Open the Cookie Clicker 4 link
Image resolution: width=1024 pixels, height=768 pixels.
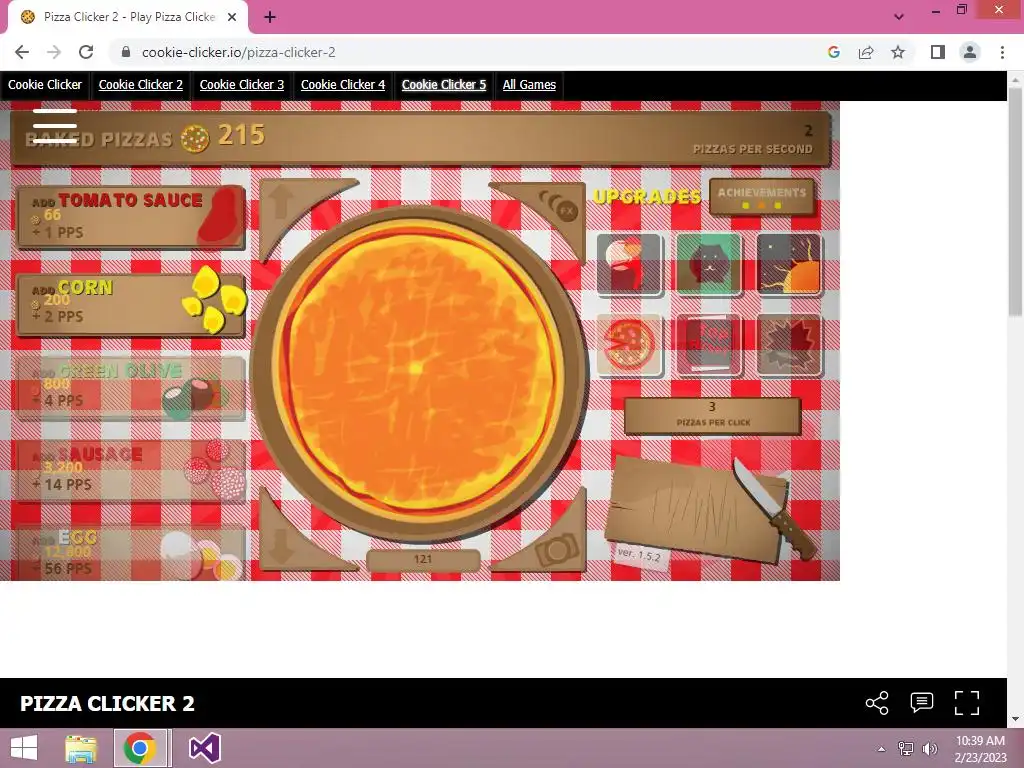[x=343, y=85]
